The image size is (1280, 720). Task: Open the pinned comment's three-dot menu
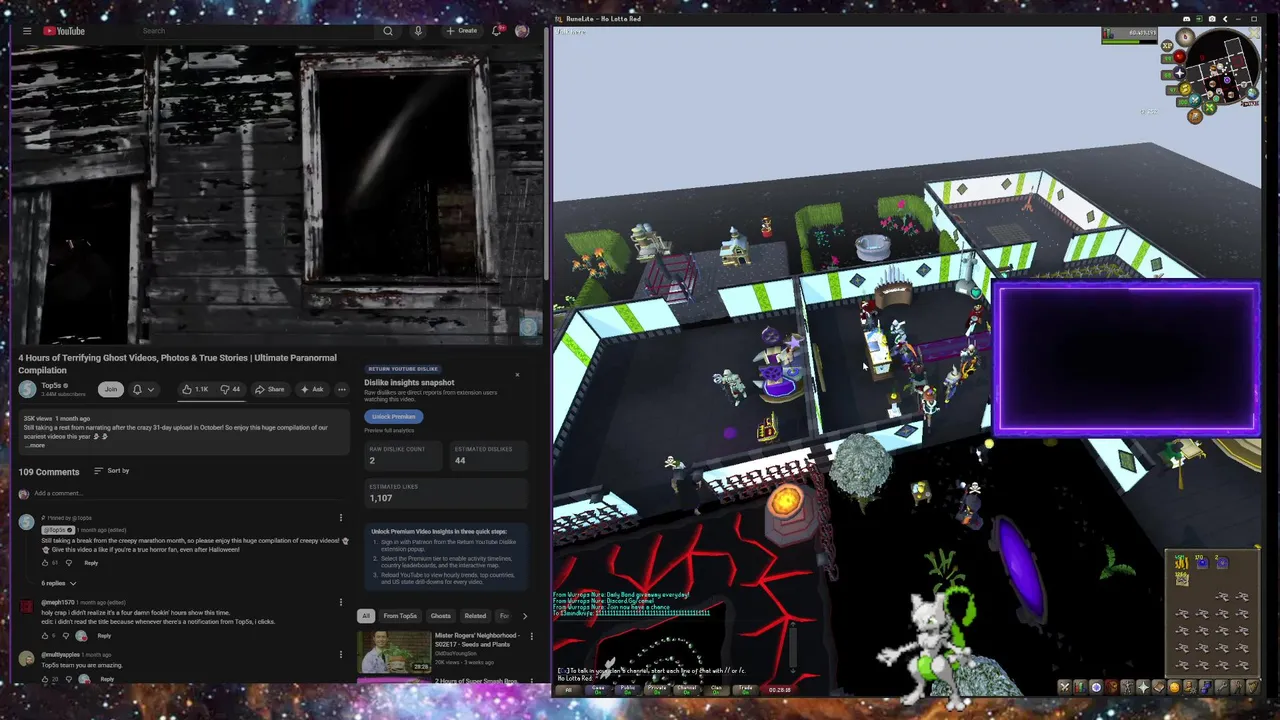[x=340, y=518]
